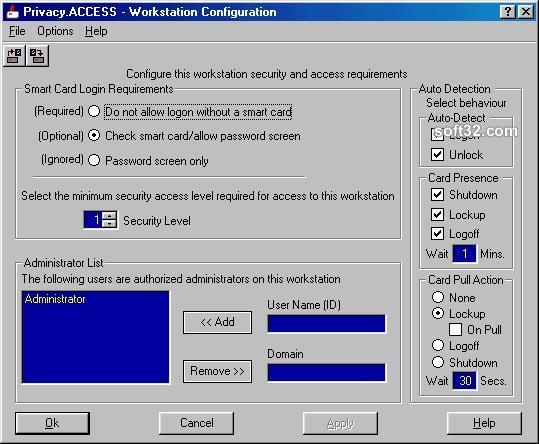Open the Help menu
539x444 pixels.
pyautogui.click(x=96, y=31)
